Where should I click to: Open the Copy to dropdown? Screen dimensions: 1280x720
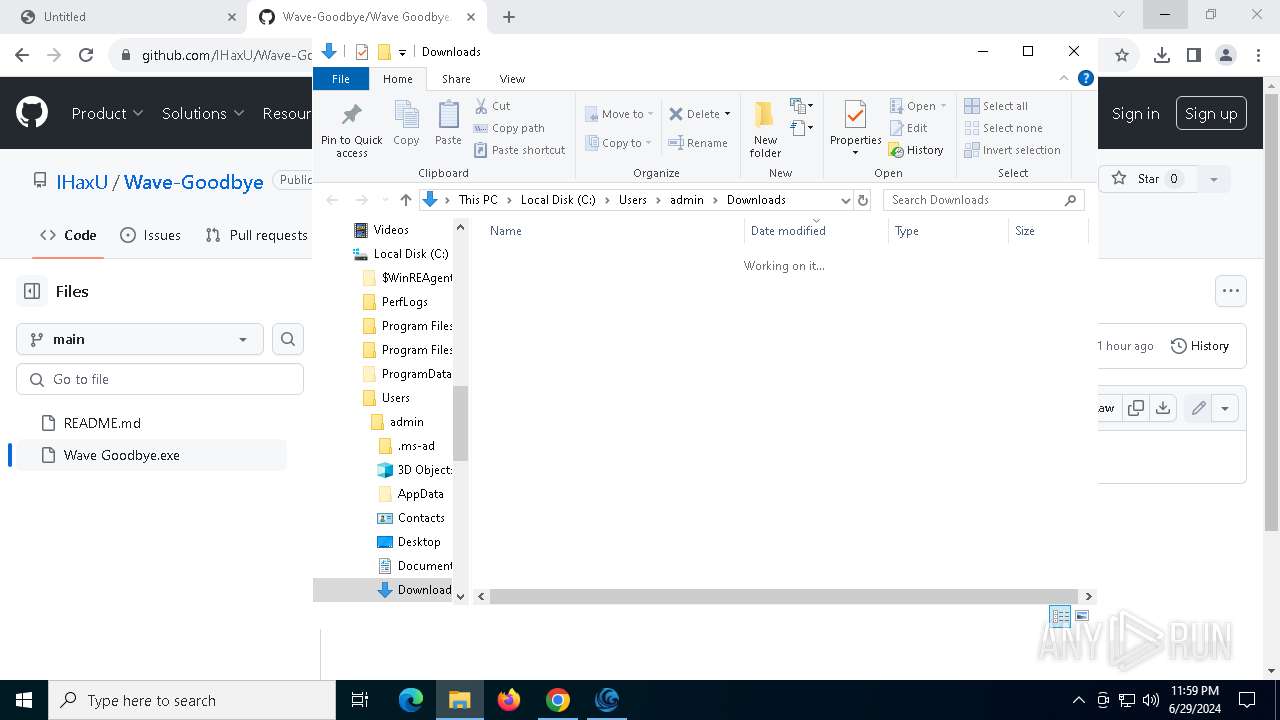click(x=618, y=143)
